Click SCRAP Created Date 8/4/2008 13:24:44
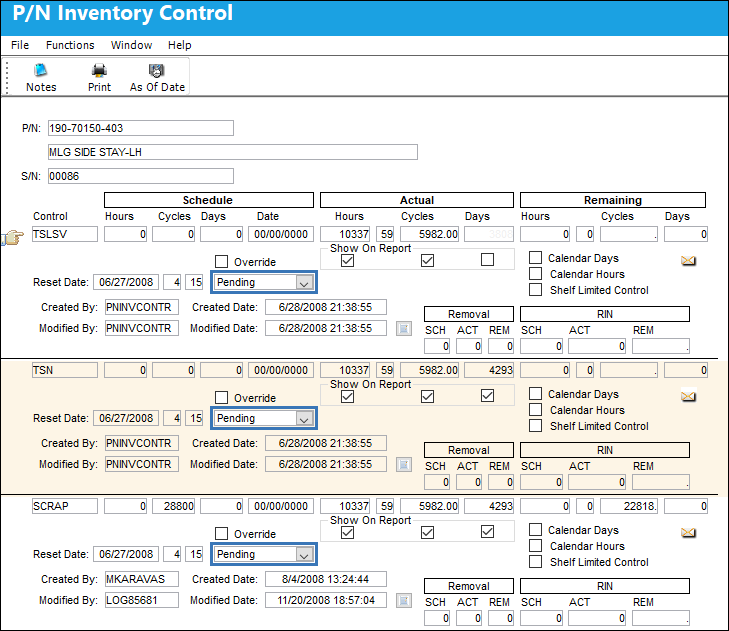Image resolution: width=729 pixels, height=631 pixels. pyautogui.click(x=326, y=579)
